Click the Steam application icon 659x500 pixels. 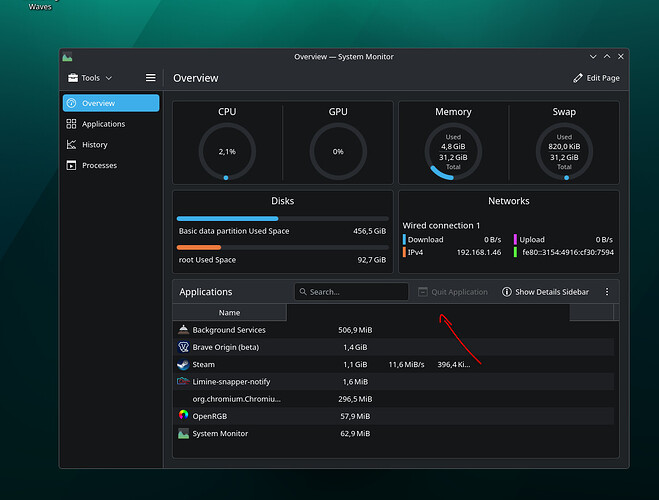pyautogui.click(x=183, y=365)
